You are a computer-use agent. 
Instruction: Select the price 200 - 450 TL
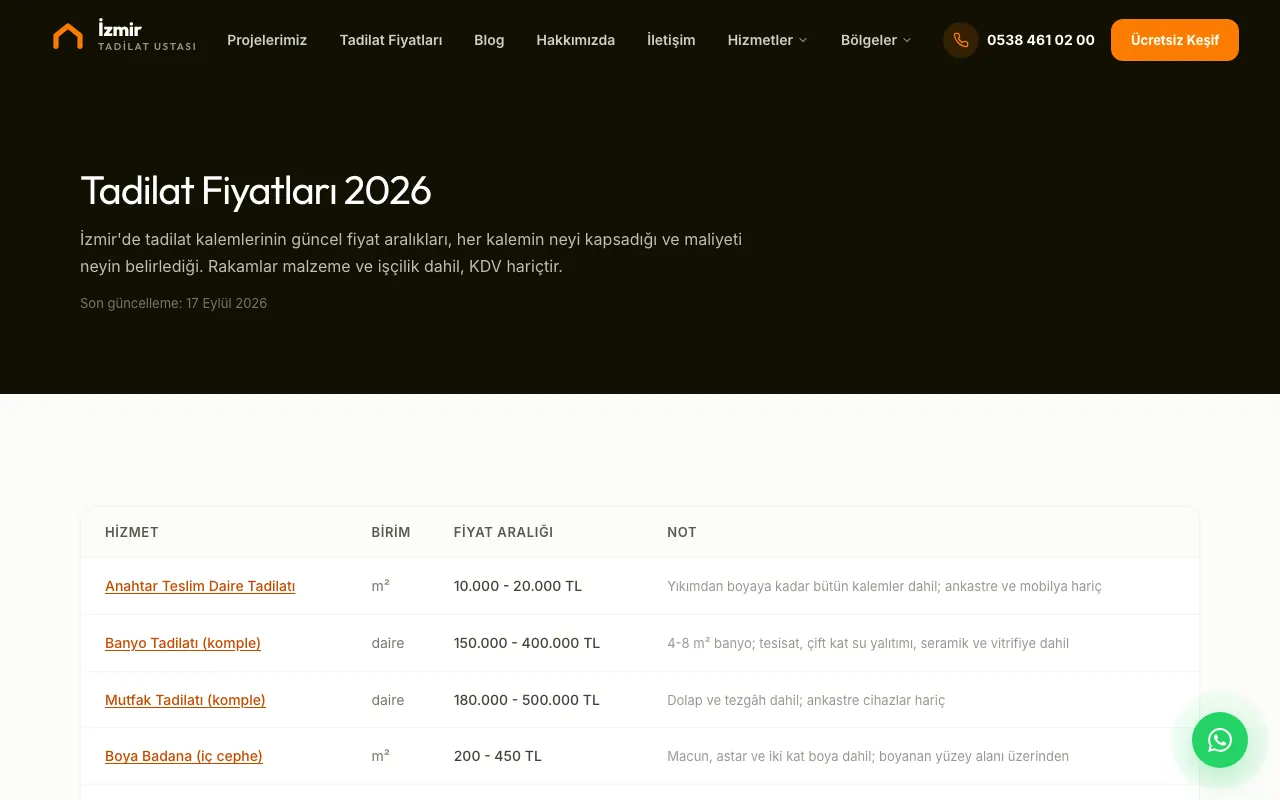point(498,756)
